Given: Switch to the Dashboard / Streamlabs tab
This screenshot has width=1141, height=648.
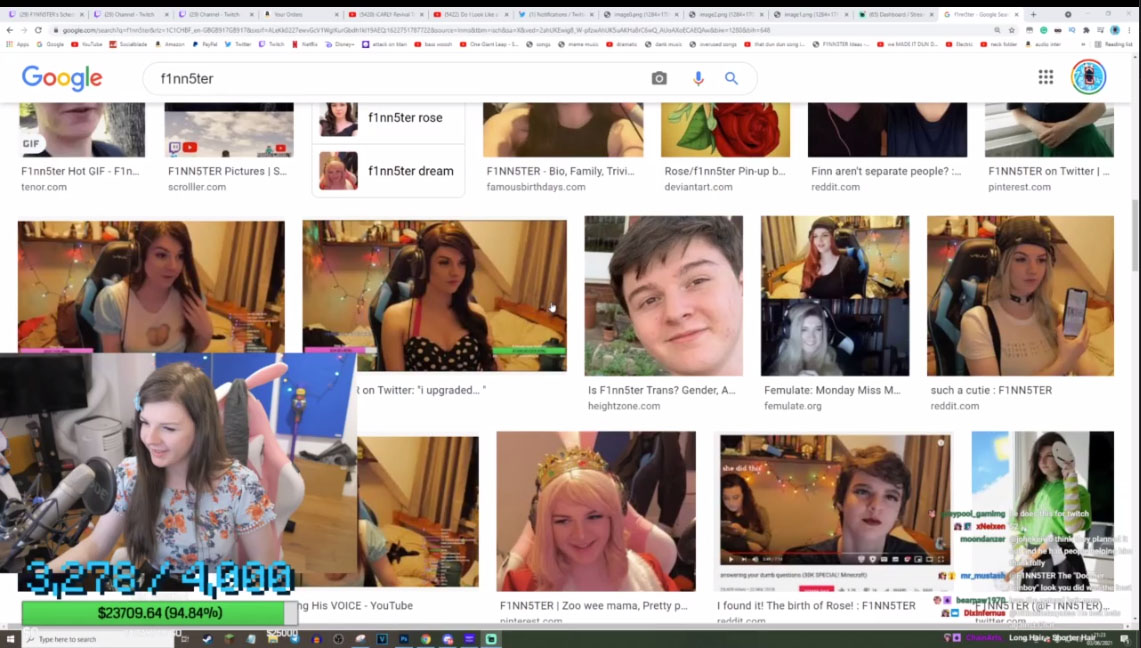Looking at the screenshot, I should 896,14.
